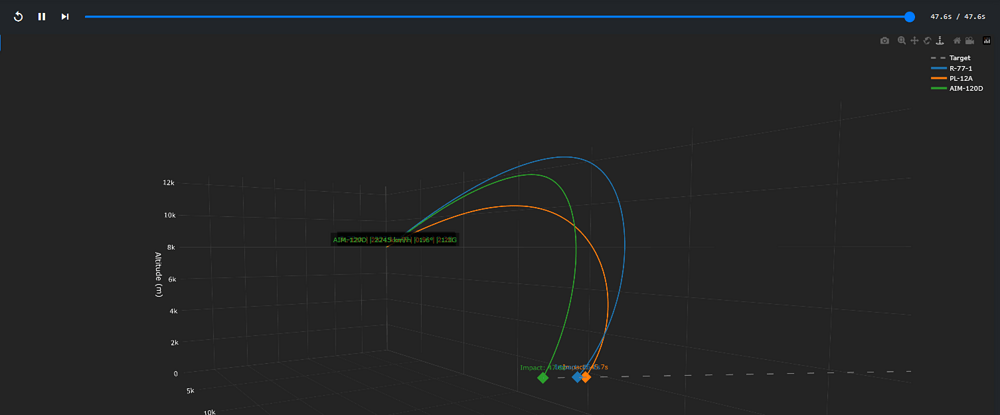1000x415 pixels.
Task: Click the orange PL-12A impact marker
Action: pos(585,377)
